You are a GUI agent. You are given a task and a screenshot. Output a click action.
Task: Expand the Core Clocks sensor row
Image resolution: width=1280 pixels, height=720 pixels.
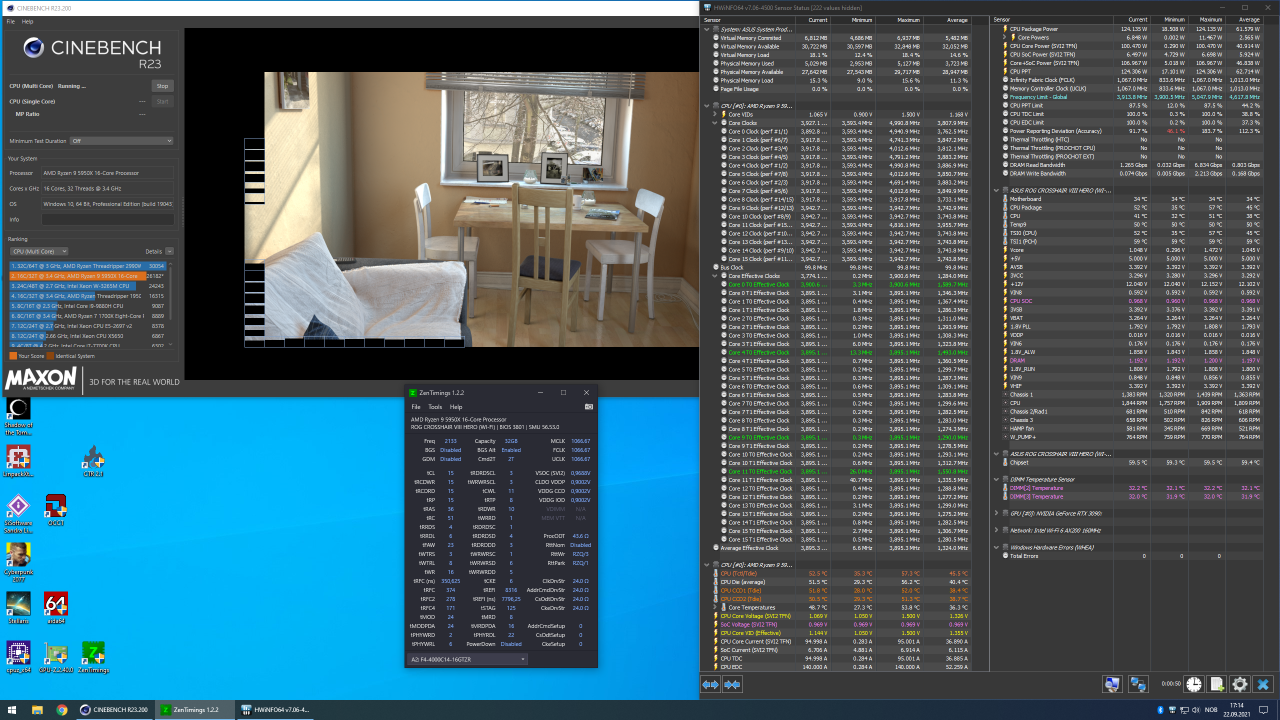tap(716, 123)
